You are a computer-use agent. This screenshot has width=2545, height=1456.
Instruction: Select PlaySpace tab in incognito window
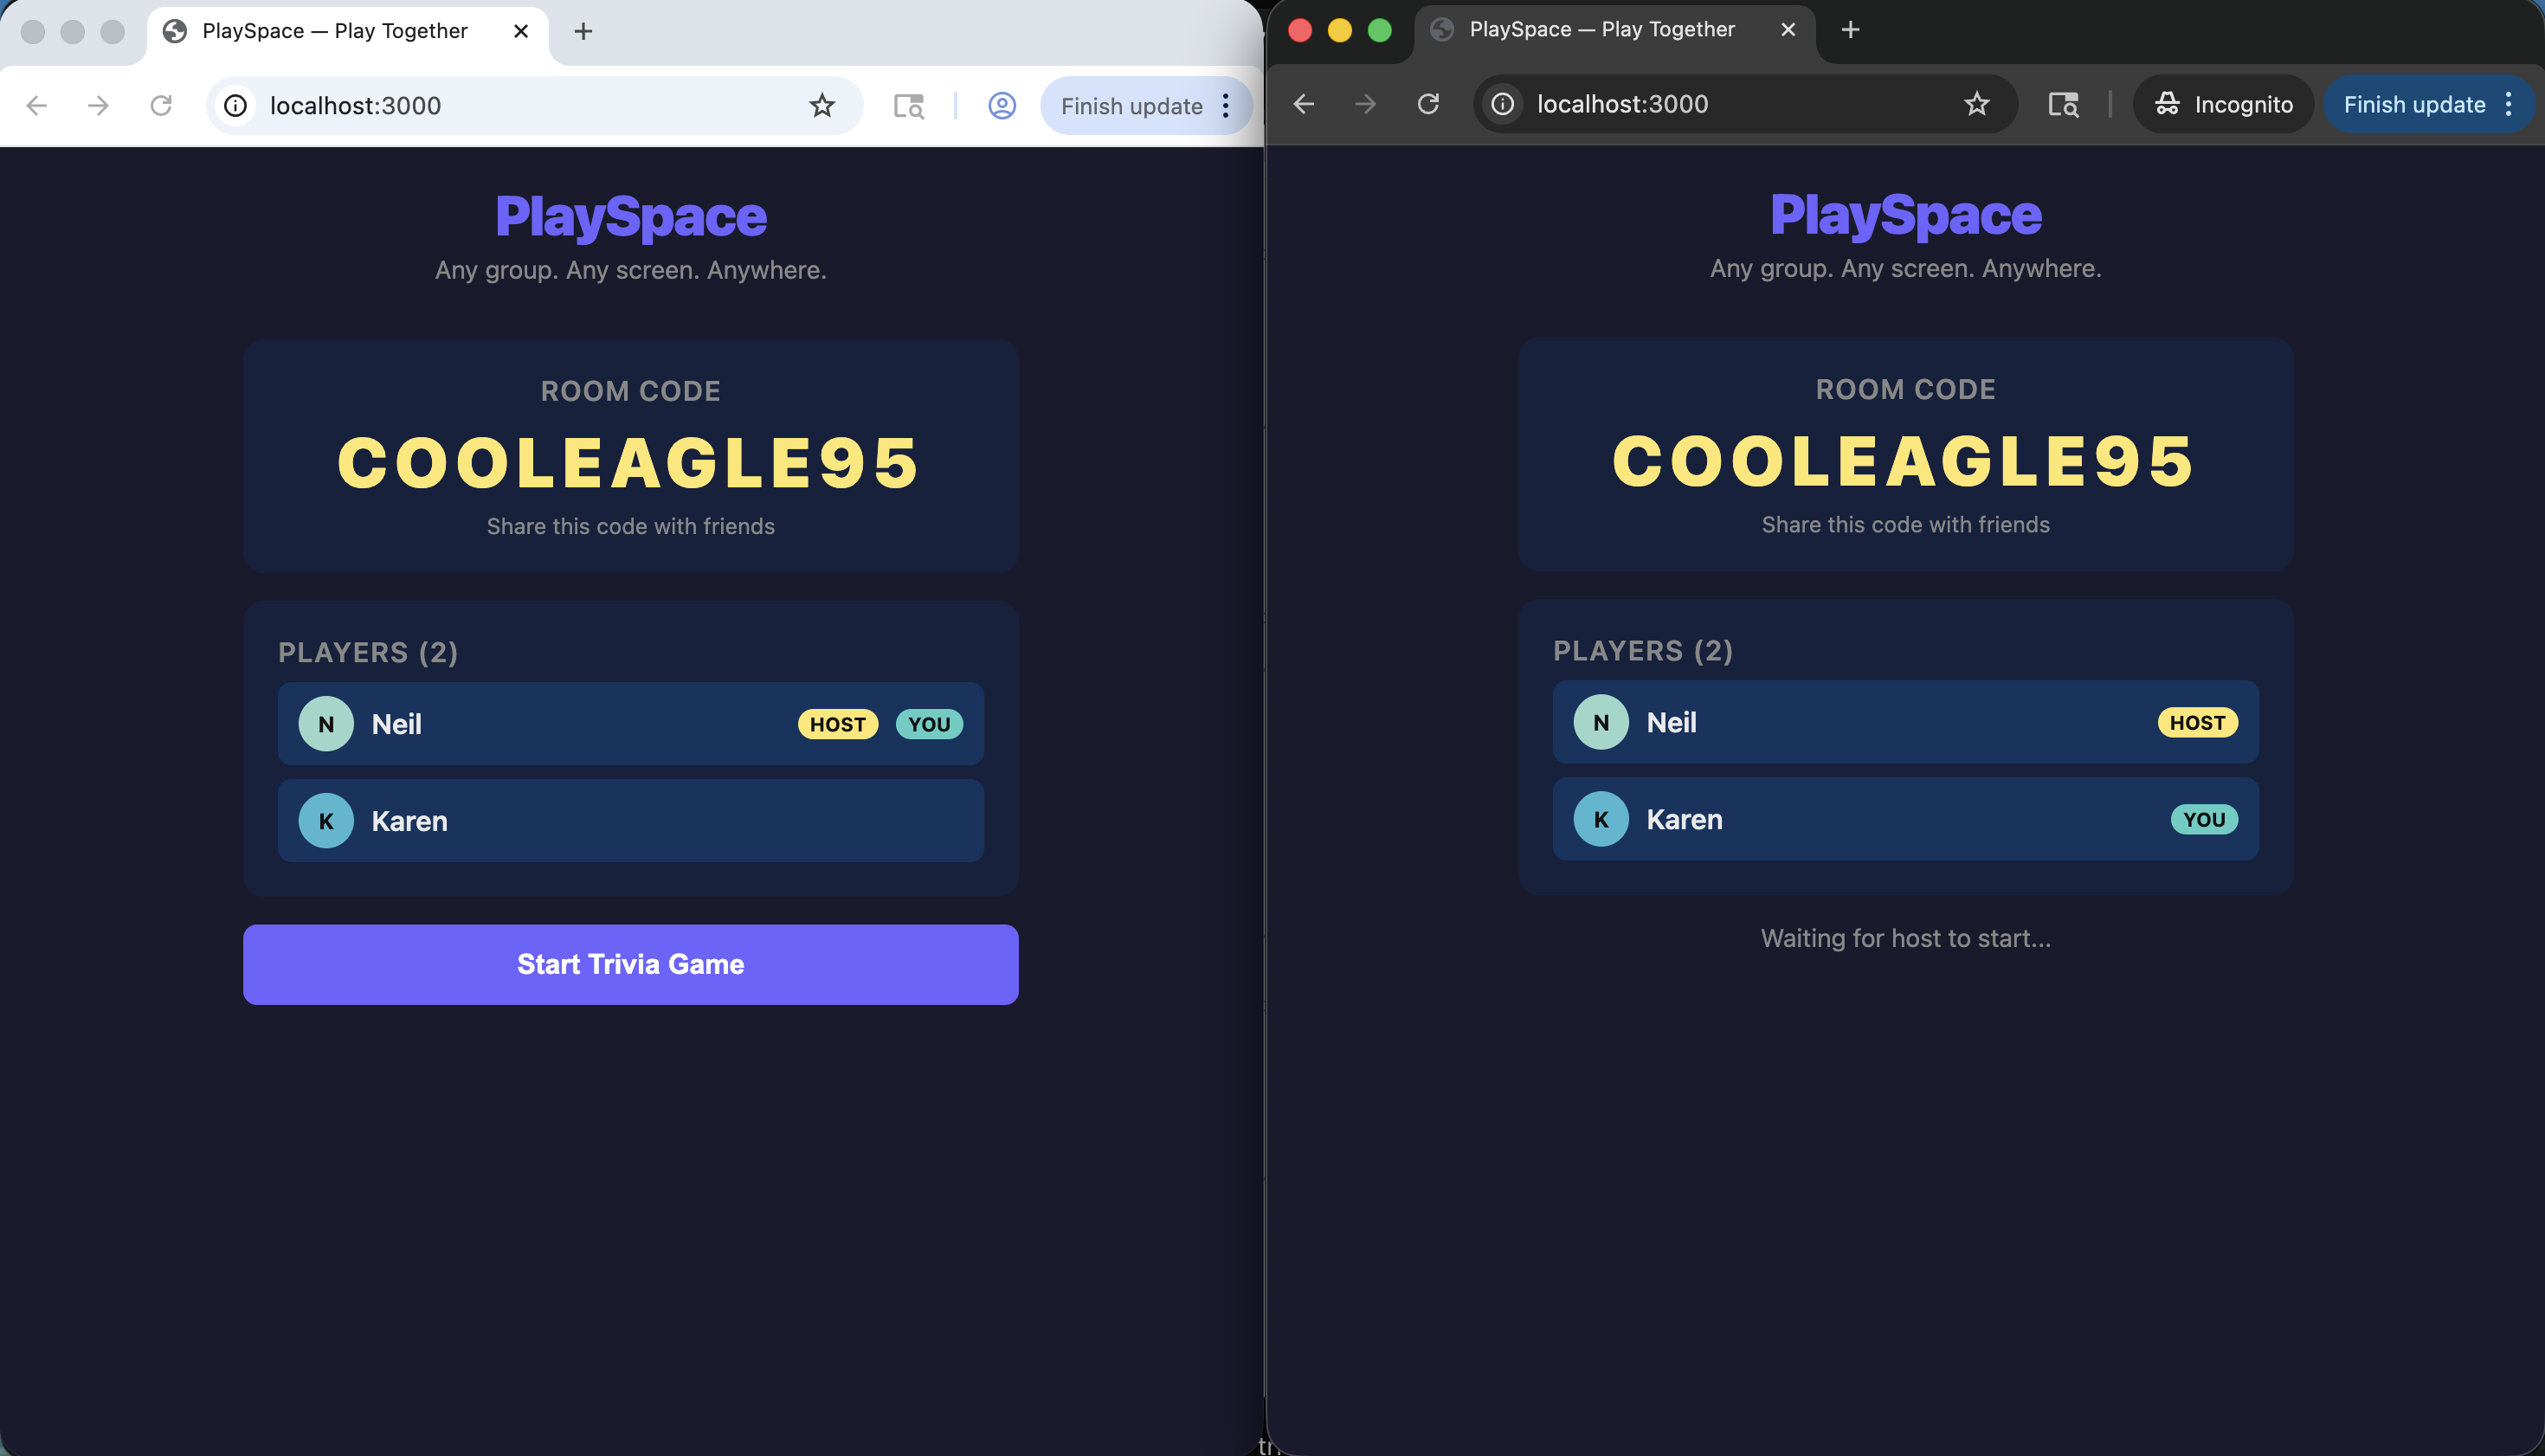[1600, 29]
